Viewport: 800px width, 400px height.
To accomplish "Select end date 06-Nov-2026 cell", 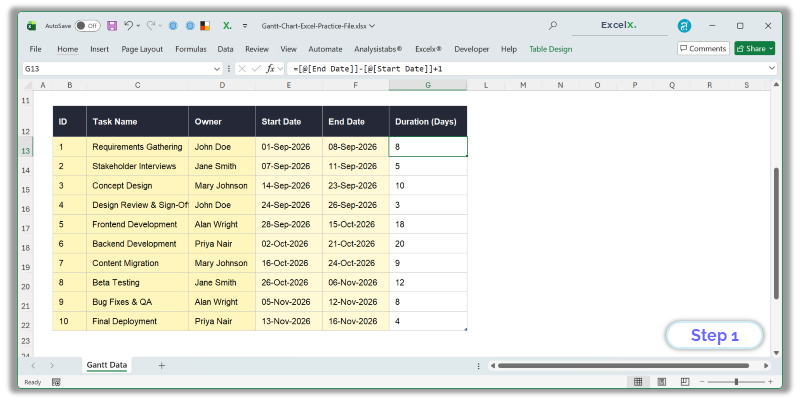I will tap(356, 283).
